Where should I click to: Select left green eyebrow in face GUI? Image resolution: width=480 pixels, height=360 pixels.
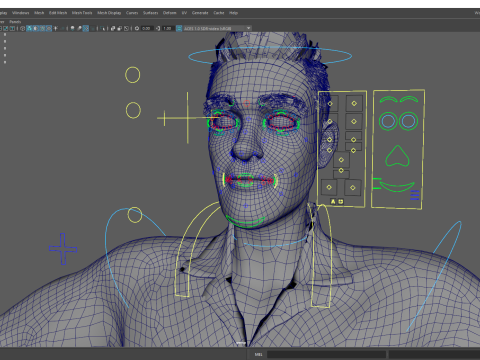389,99
